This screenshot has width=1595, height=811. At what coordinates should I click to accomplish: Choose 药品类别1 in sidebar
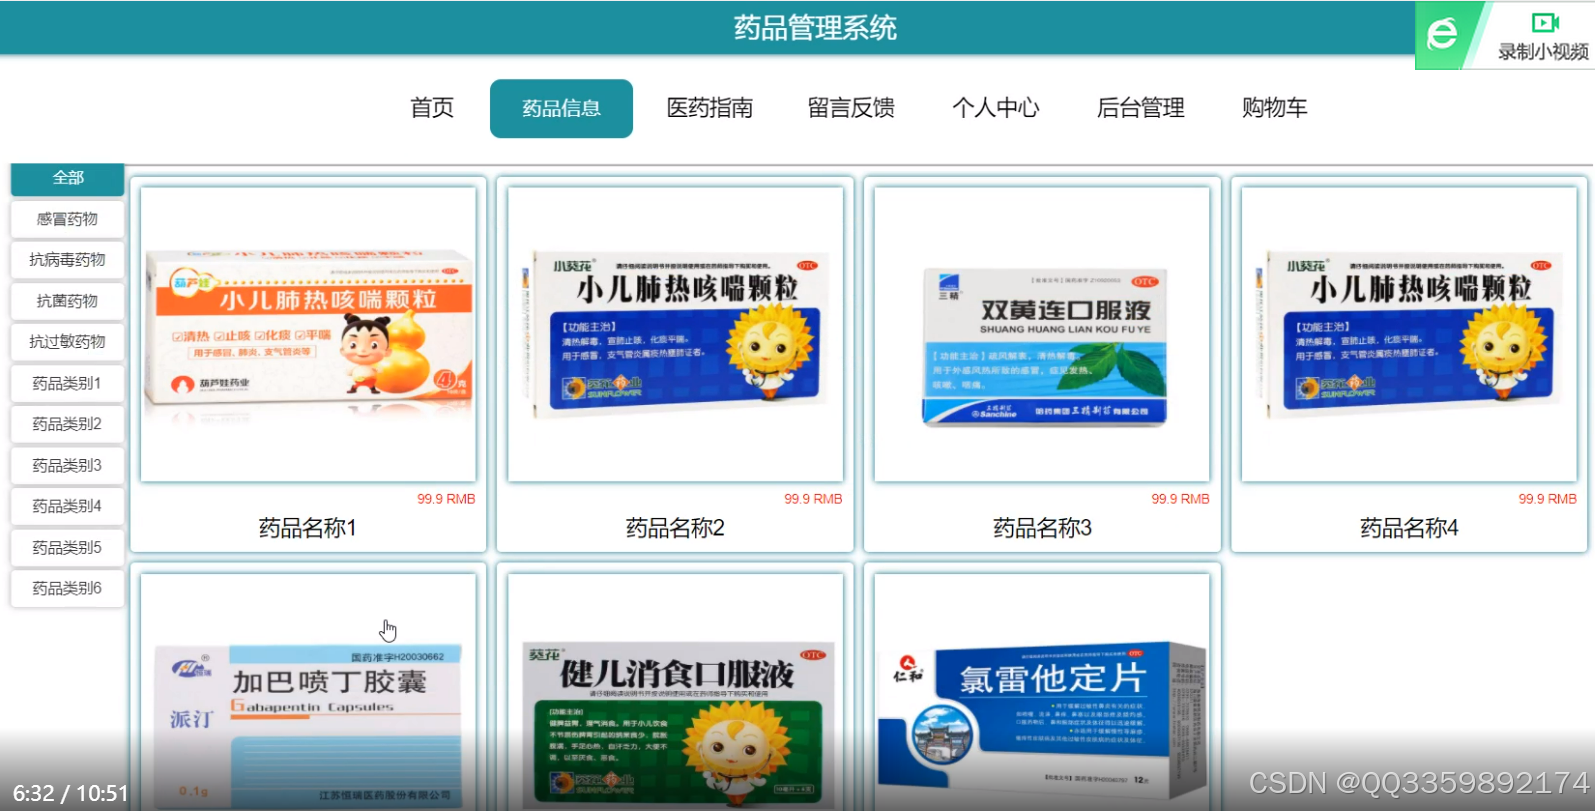68,383
